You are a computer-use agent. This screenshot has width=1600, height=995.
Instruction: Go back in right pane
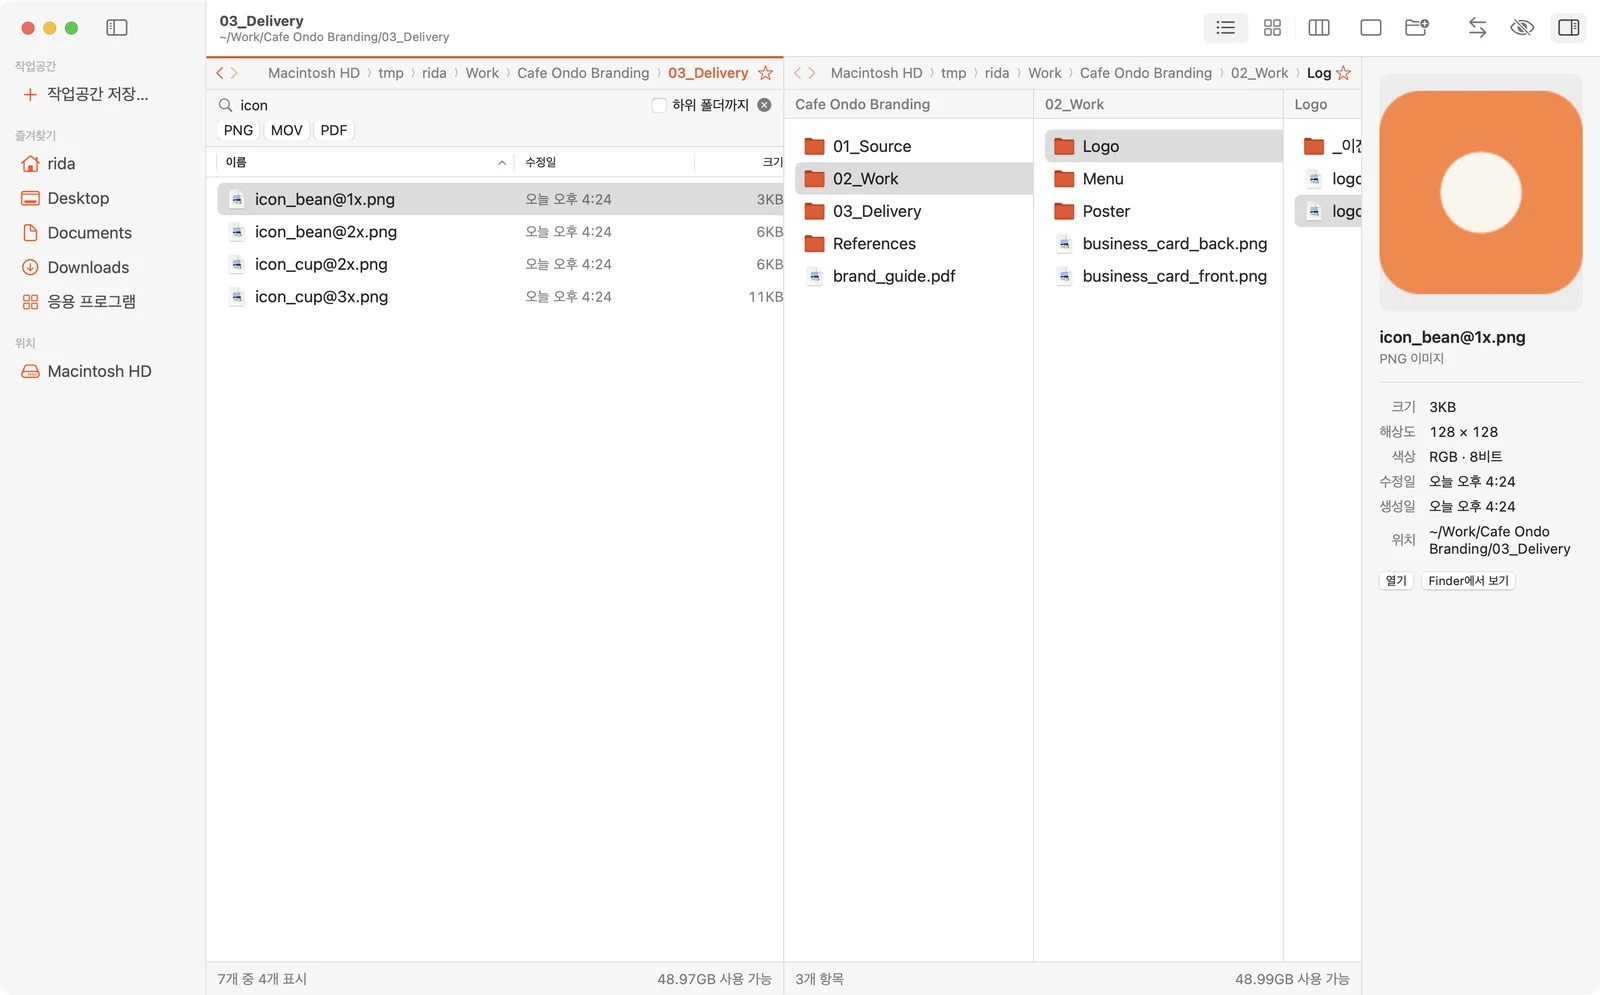tap(798, 73)
